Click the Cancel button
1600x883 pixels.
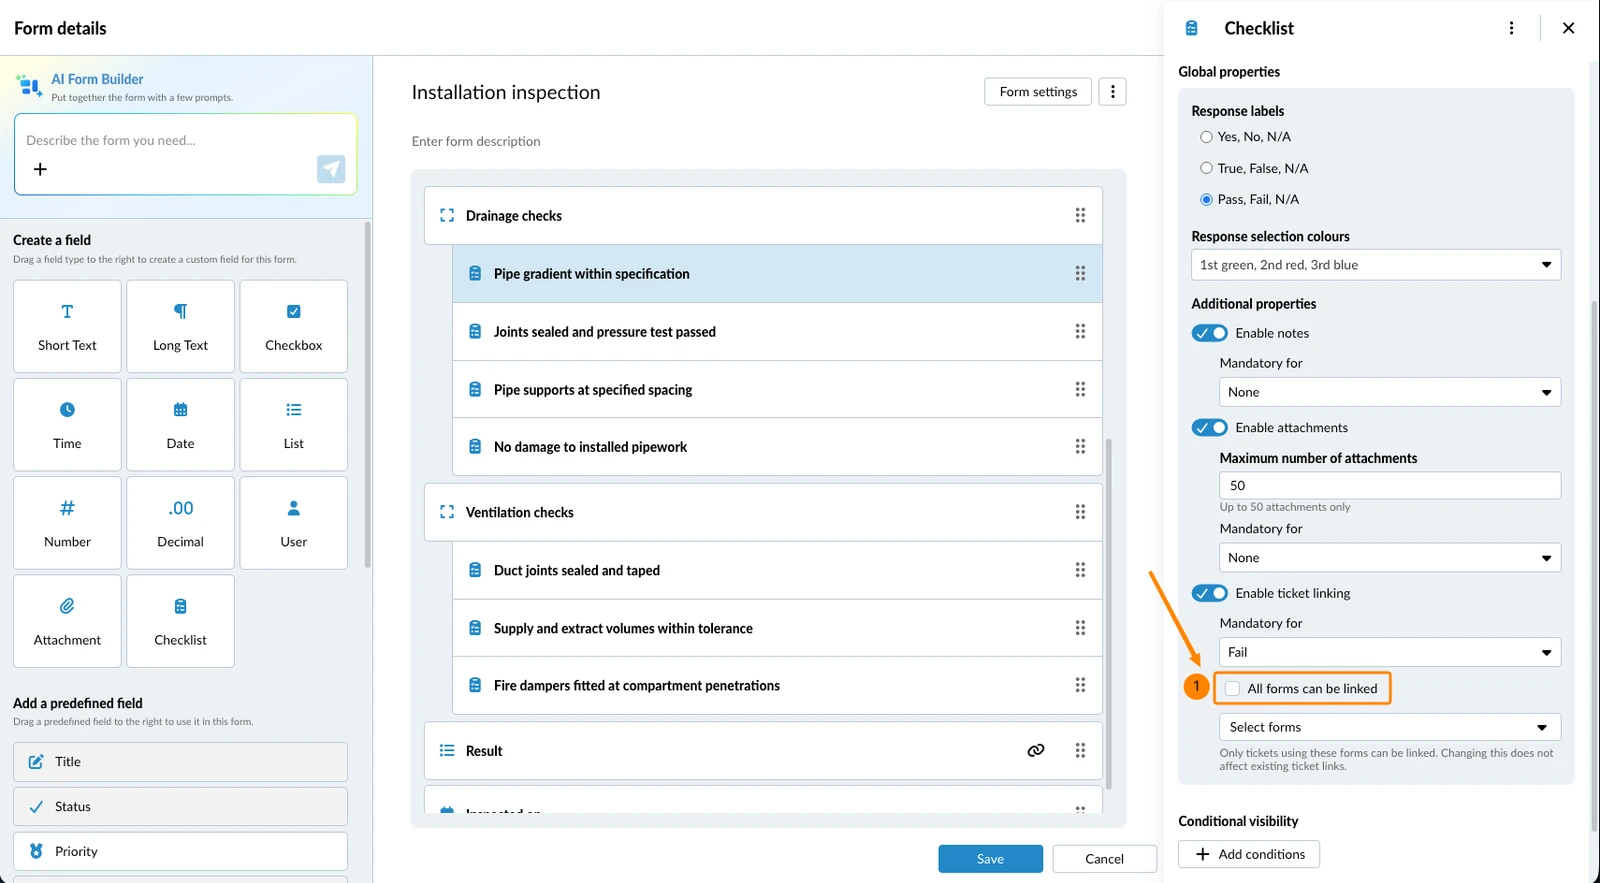point(1104,859)
